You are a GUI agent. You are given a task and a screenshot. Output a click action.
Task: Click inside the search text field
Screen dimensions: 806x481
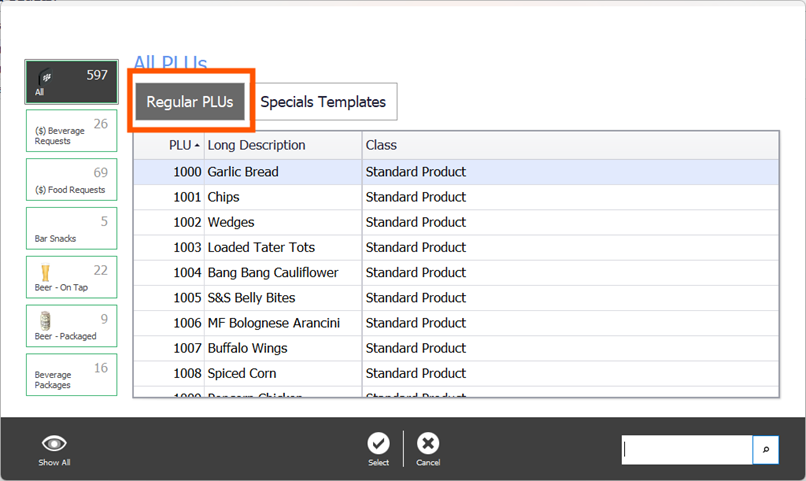(x=686, y=450)
